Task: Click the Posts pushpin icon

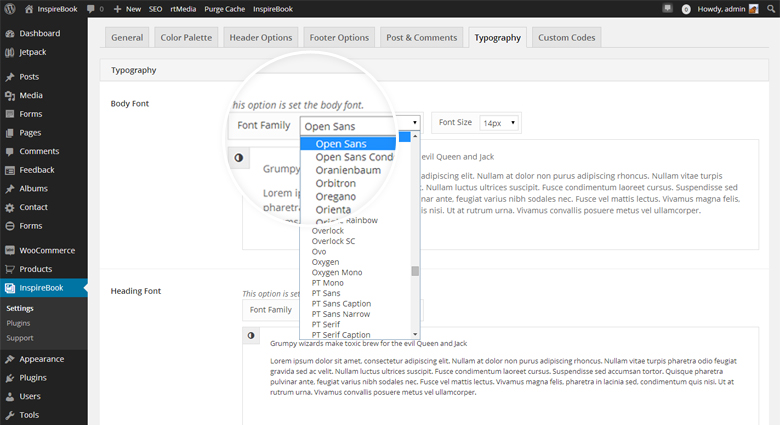Action: [9, 77]
